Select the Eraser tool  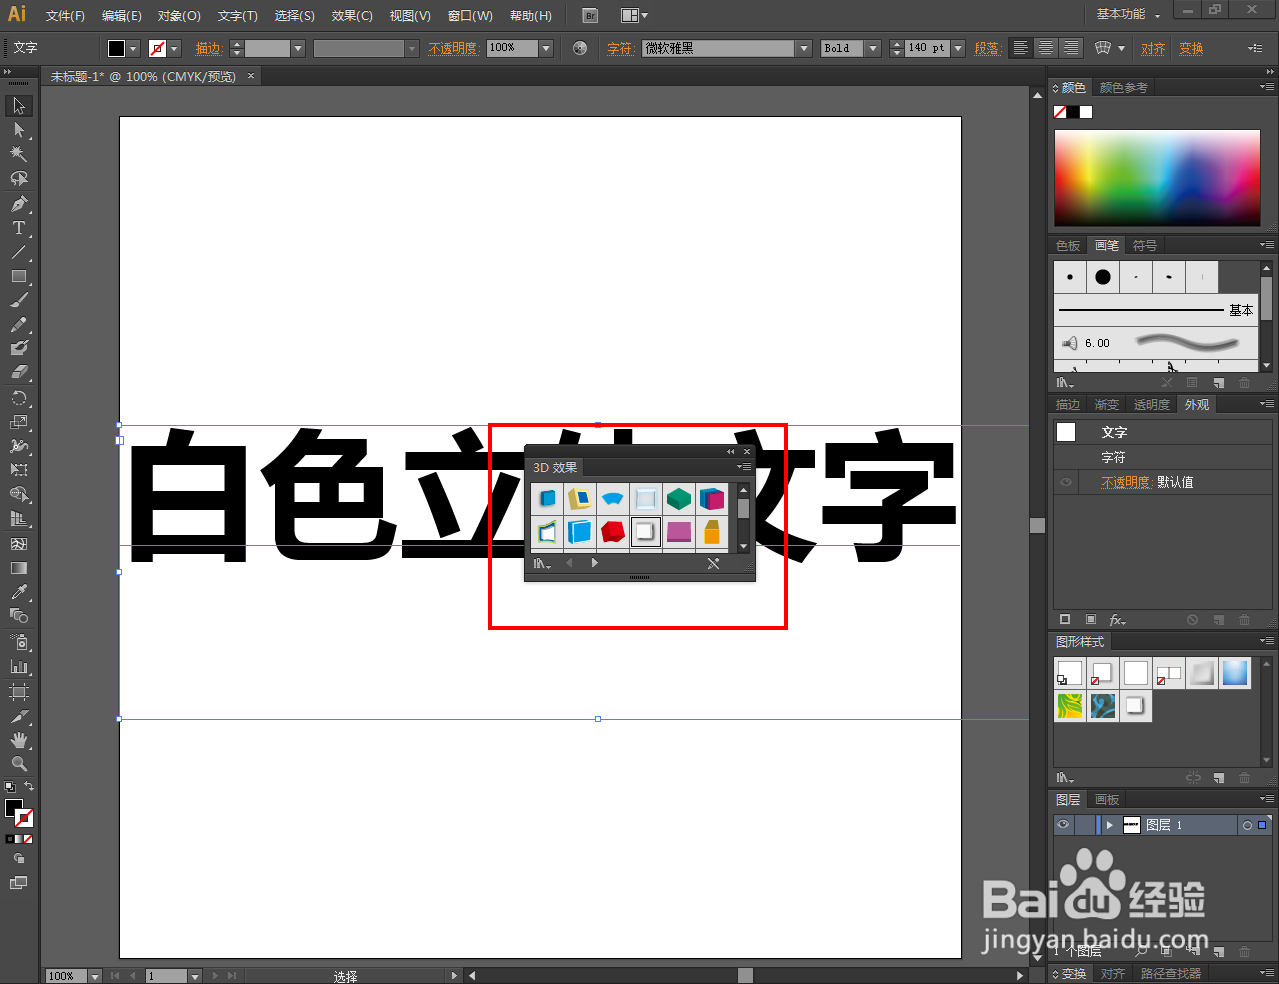19,372
